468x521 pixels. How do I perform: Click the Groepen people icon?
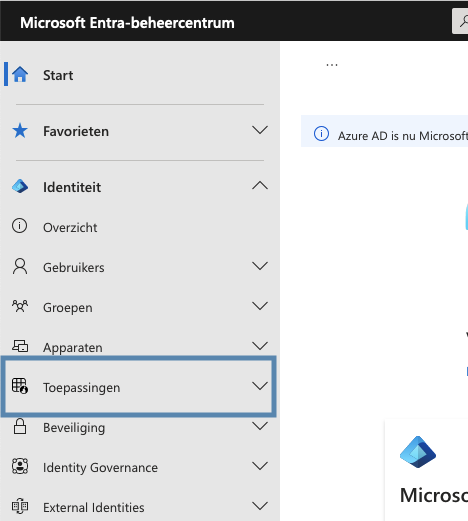[20, 306]
